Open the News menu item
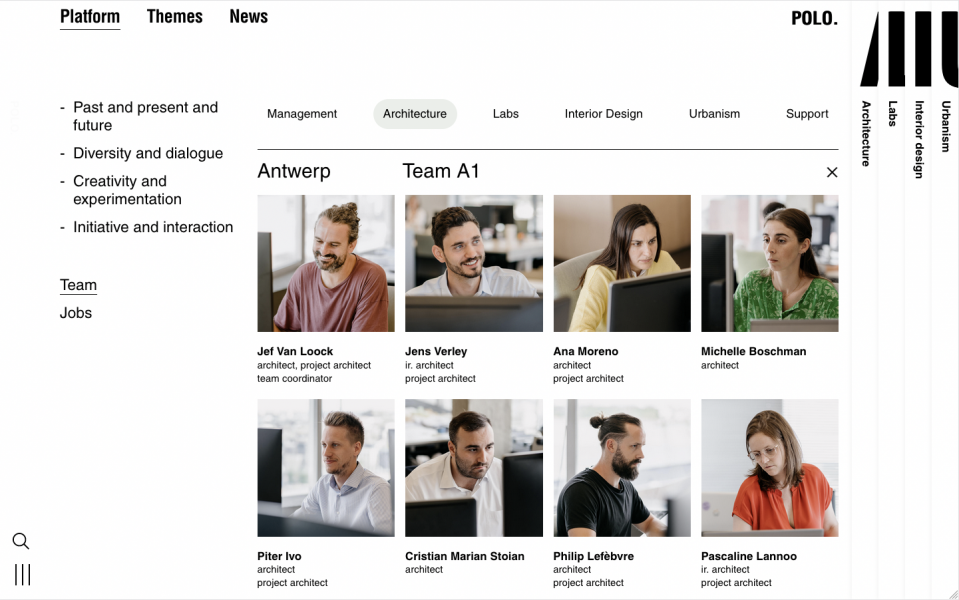The height and width of the screenshot is (600, 959). 248,17
